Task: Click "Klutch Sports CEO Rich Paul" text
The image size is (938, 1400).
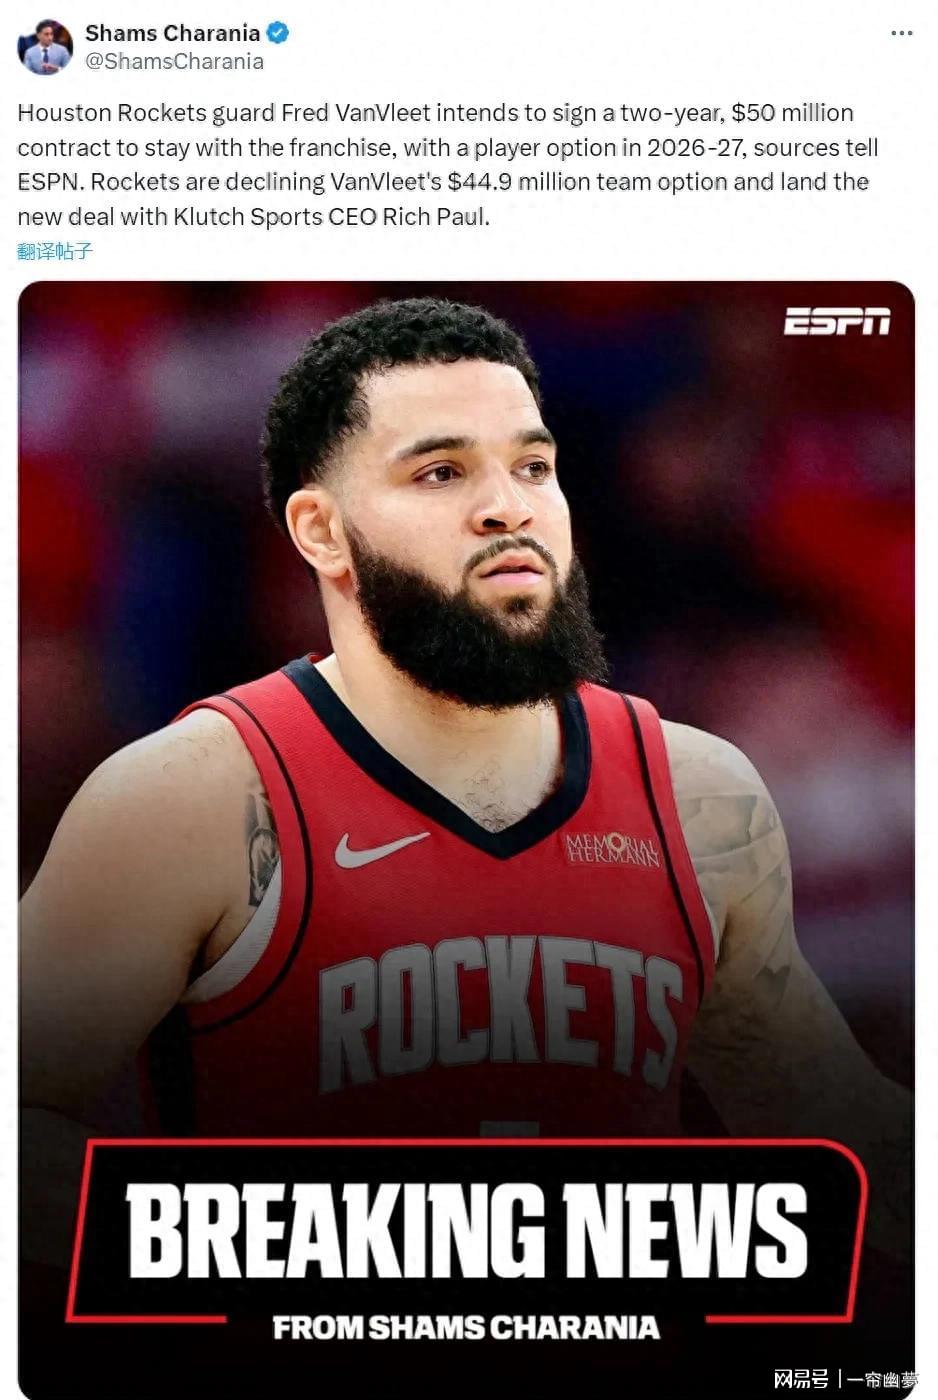Action: pos(331,216)
